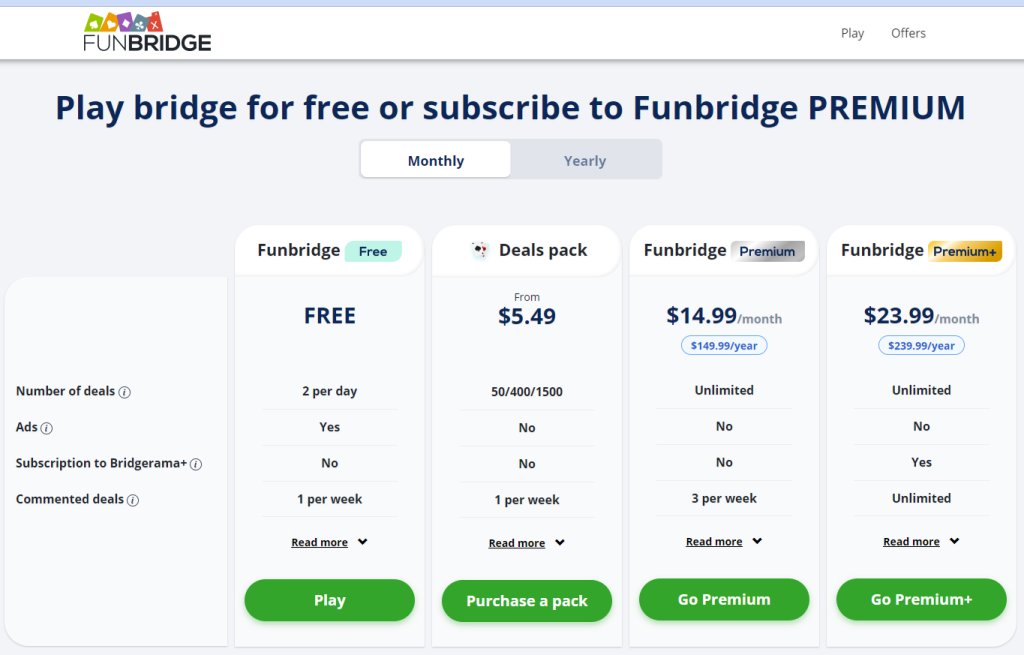Open the Play menu item
This screenshot has width=1024, height=655.
(852, 33)
